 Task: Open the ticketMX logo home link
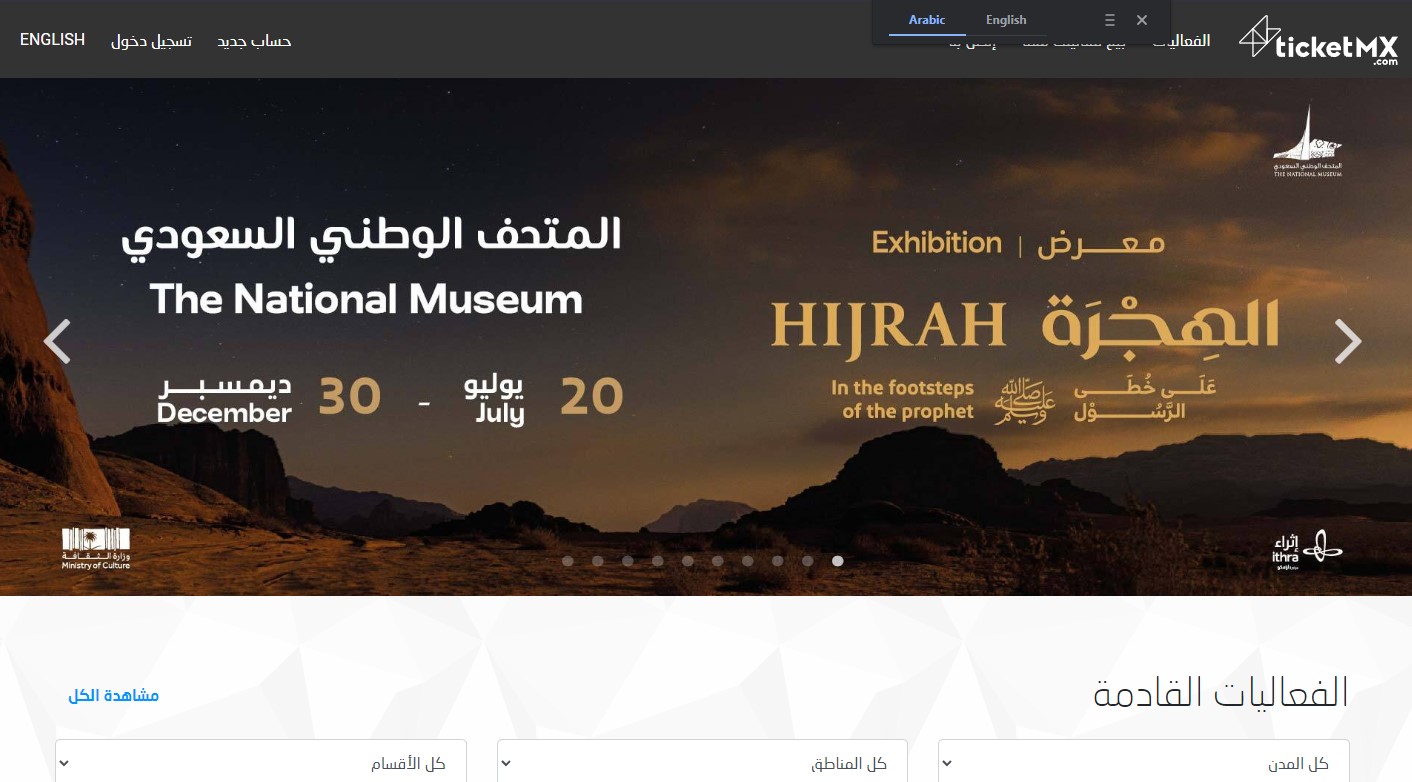pyautogui.click(x=1318, y=41)
